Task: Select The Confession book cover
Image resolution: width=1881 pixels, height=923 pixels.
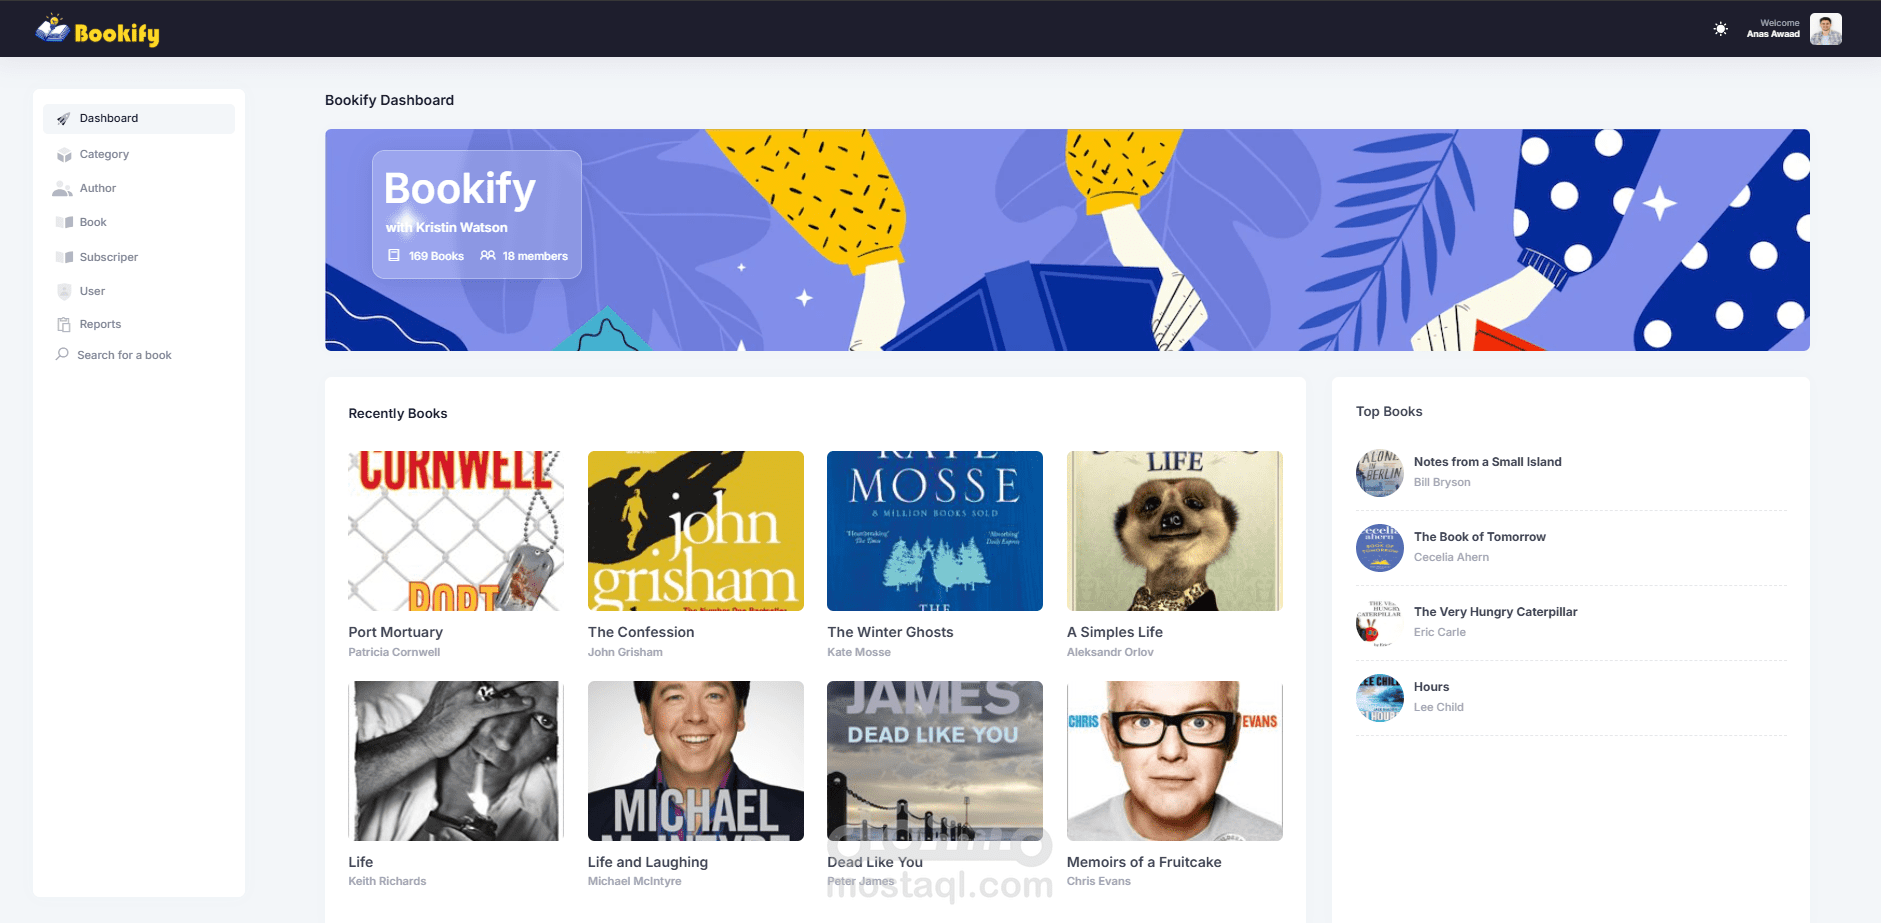Action: coord(696,531)
